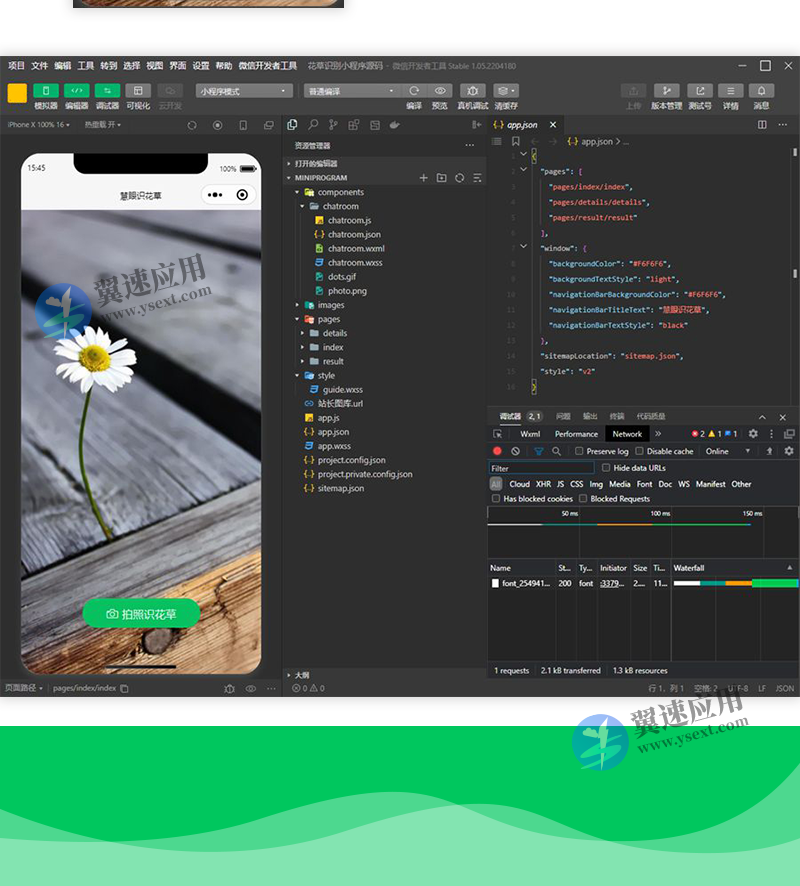Tick the Hide data URLs checkbox
Screen dimensions: 800x886
tap(606, 468)
